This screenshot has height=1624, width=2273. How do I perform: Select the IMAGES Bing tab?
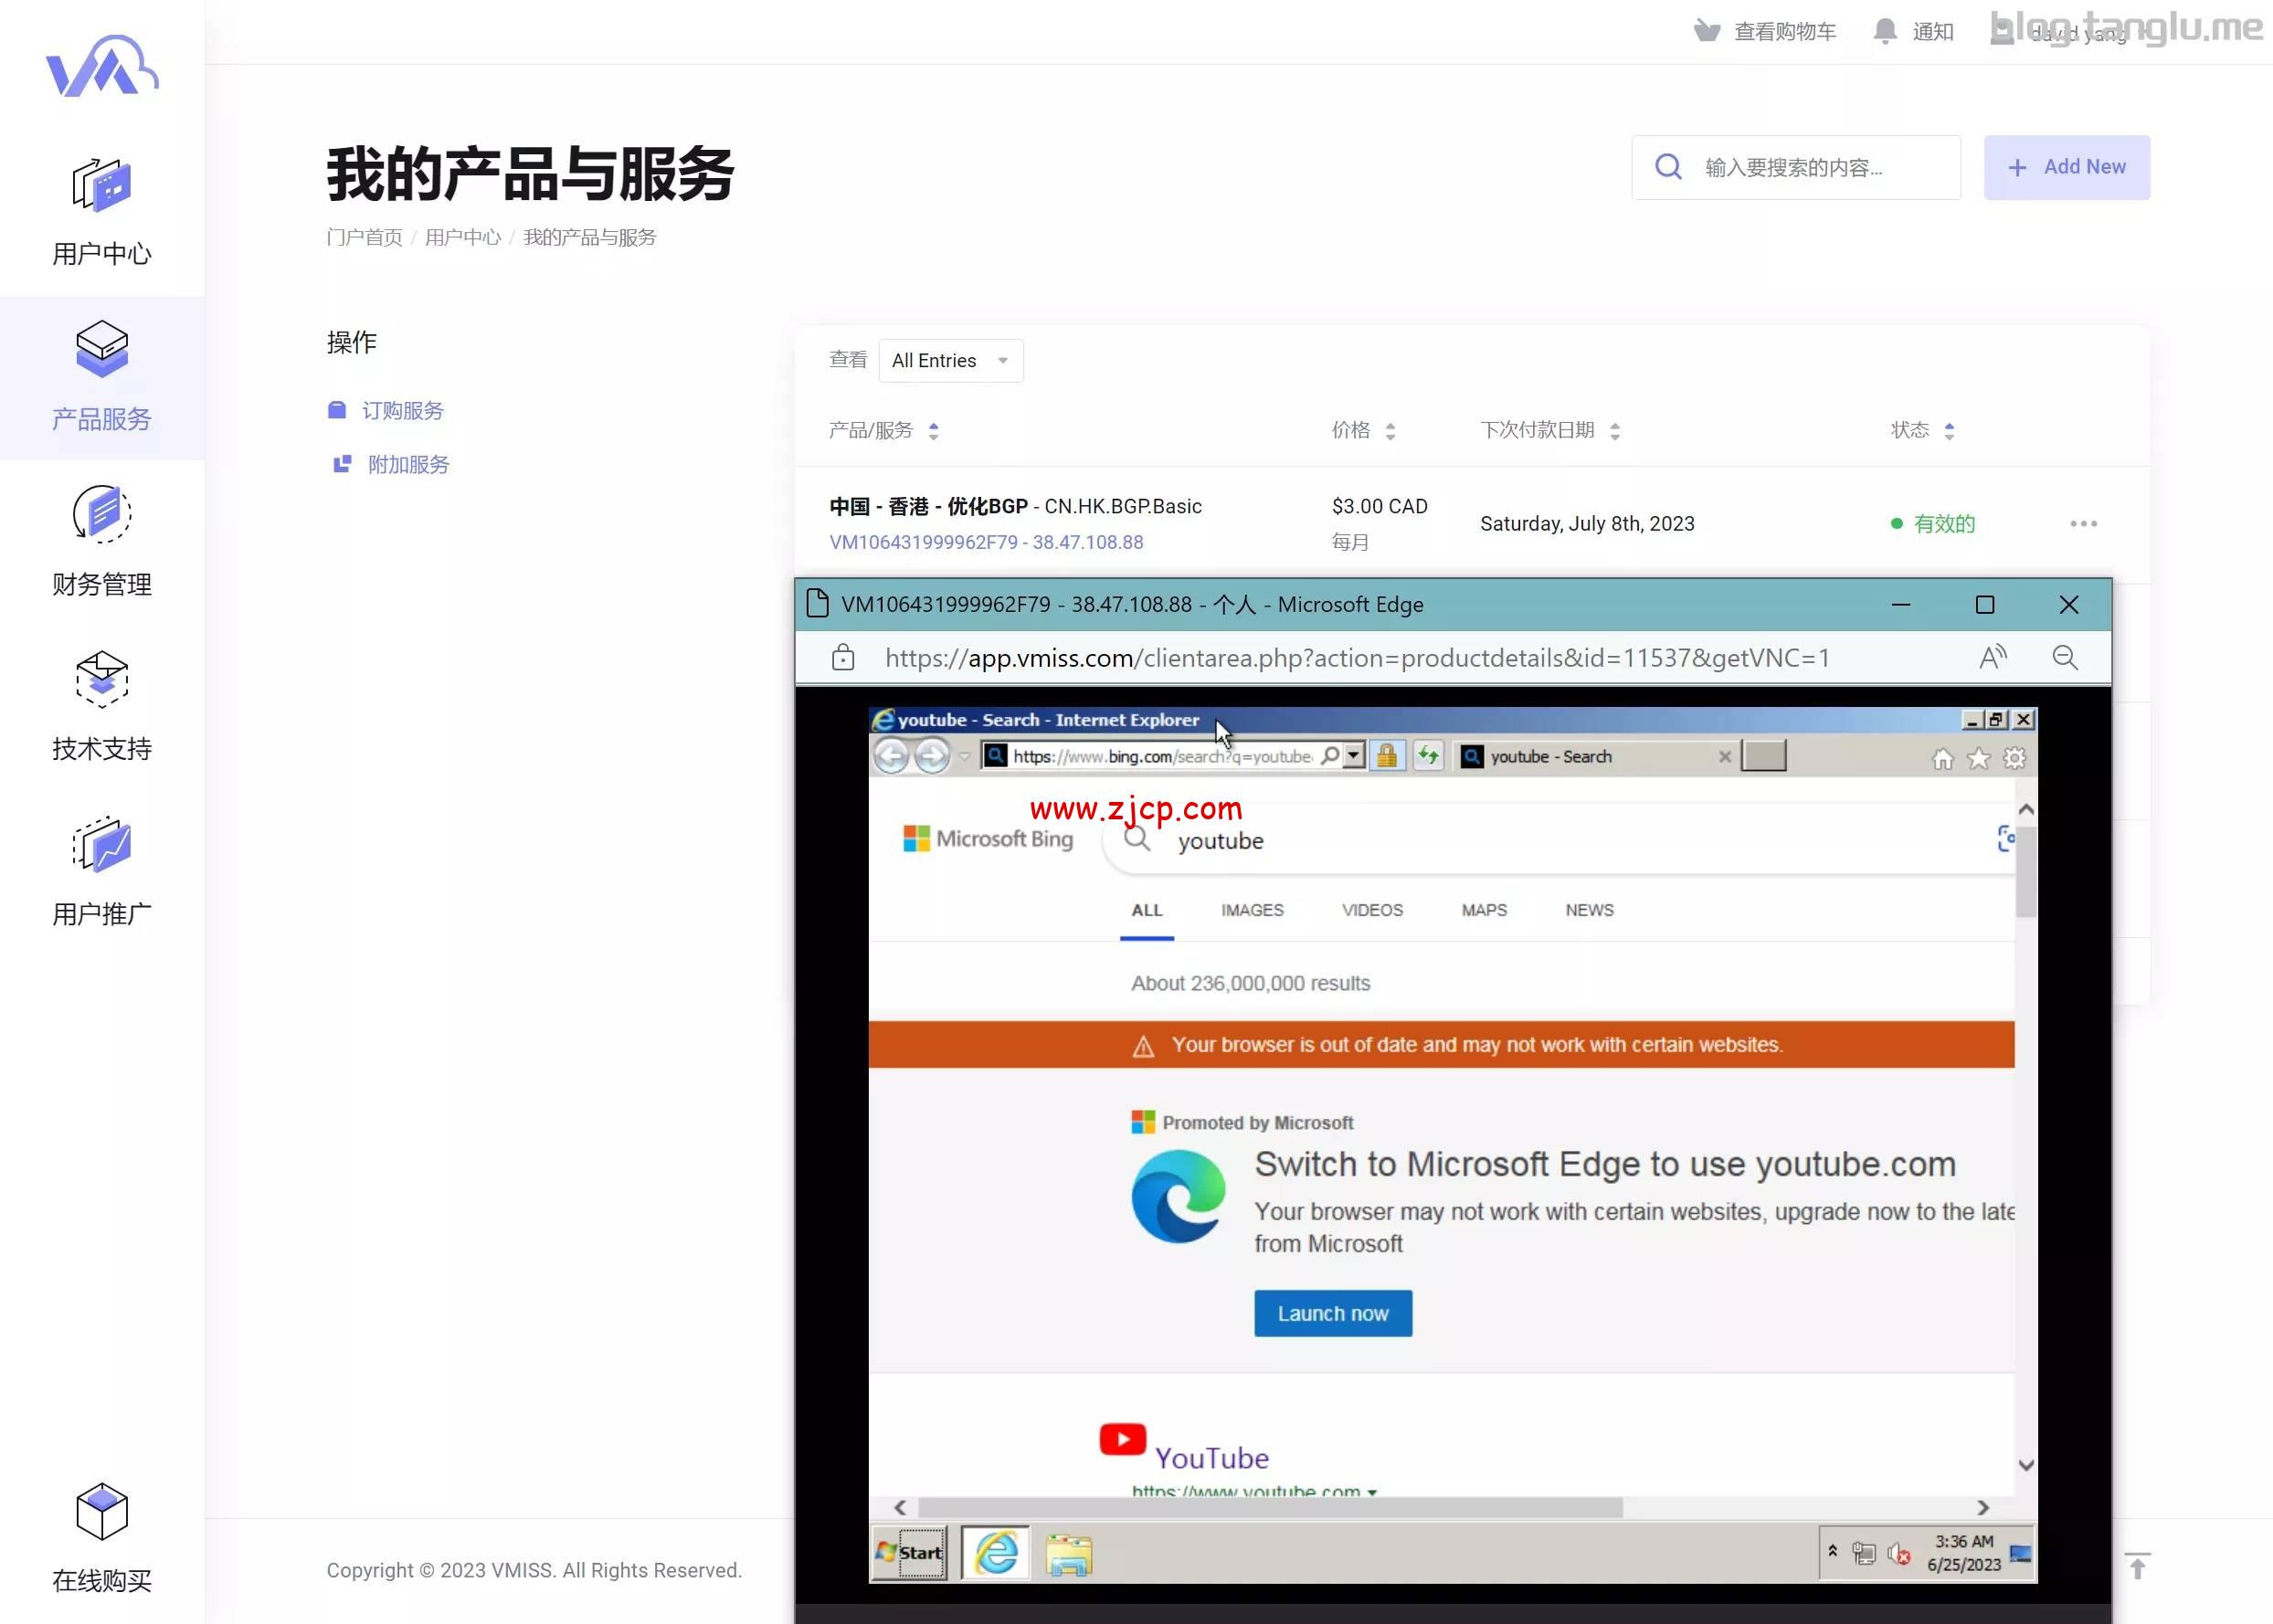(x=1252, y=910)
